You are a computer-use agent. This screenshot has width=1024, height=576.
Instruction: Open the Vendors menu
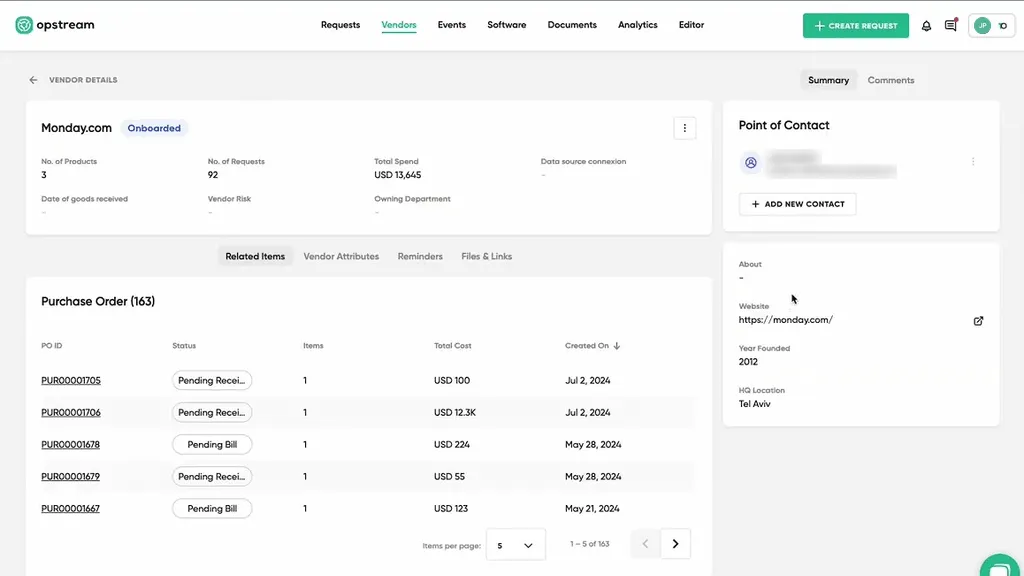tap(398, 25)
